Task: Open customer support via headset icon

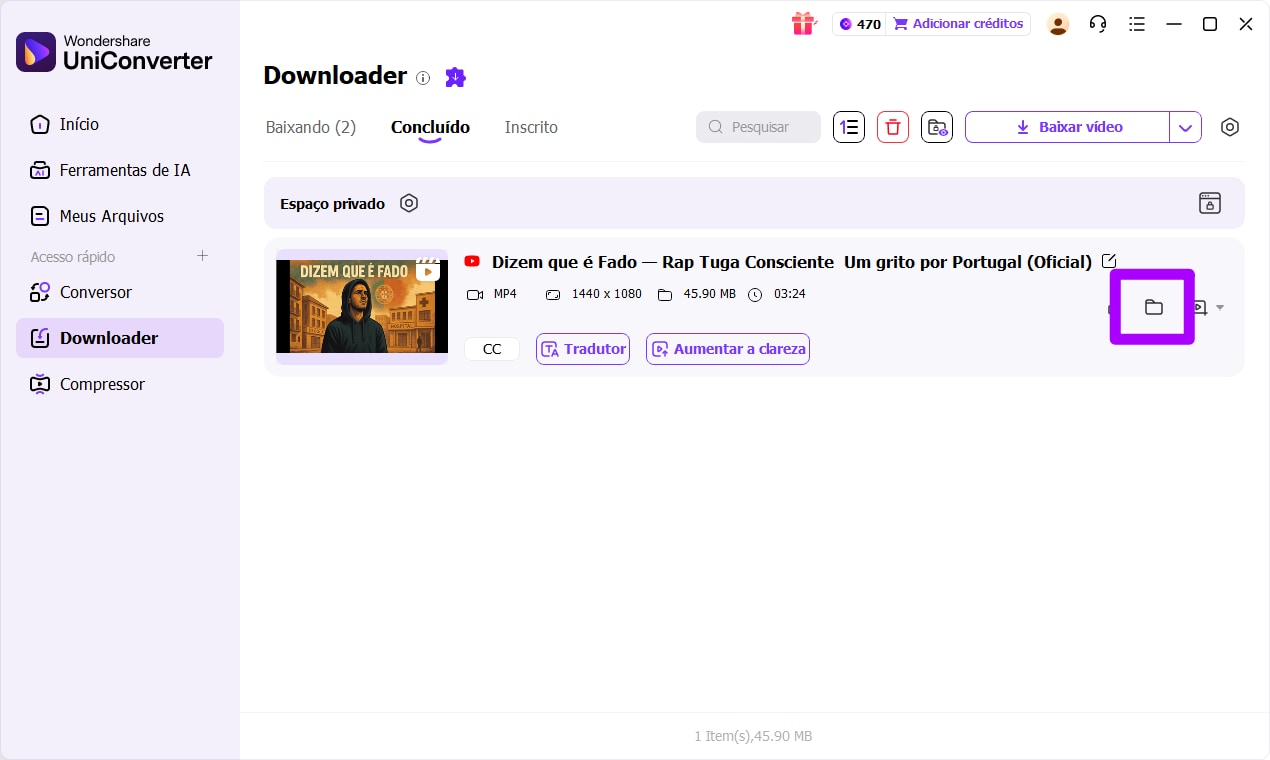Action: point(1098,24)
